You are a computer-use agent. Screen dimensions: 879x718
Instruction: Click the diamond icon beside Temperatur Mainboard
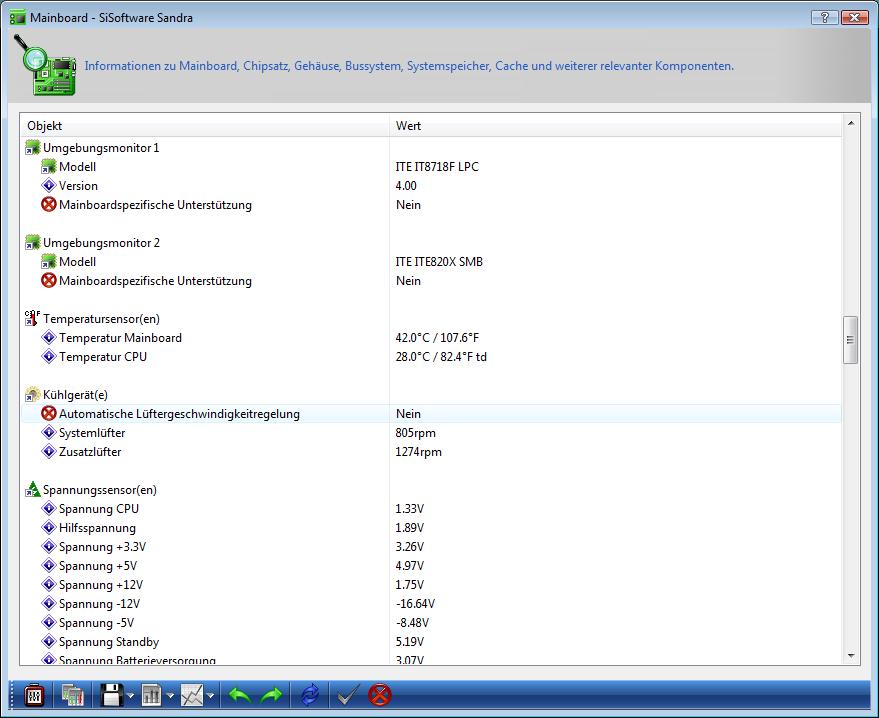49,337
